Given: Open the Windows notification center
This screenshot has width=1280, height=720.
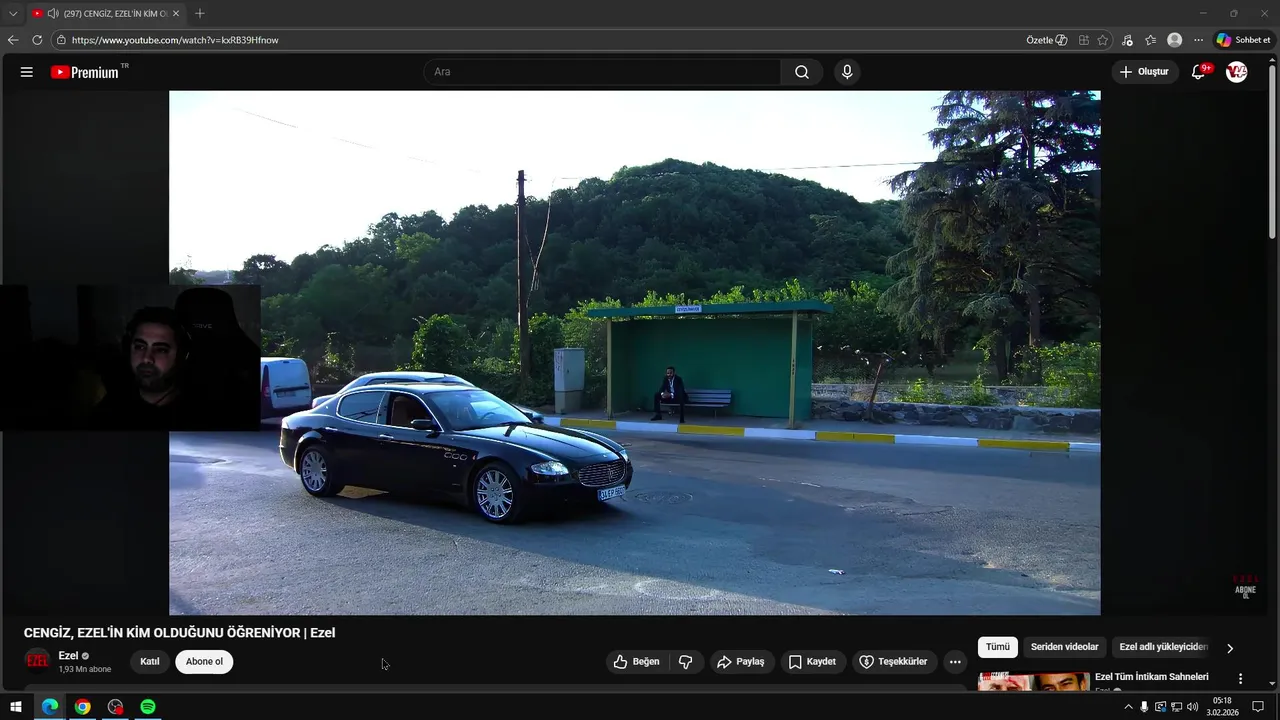Looking at the screenshot, I should pos(1258,707).
